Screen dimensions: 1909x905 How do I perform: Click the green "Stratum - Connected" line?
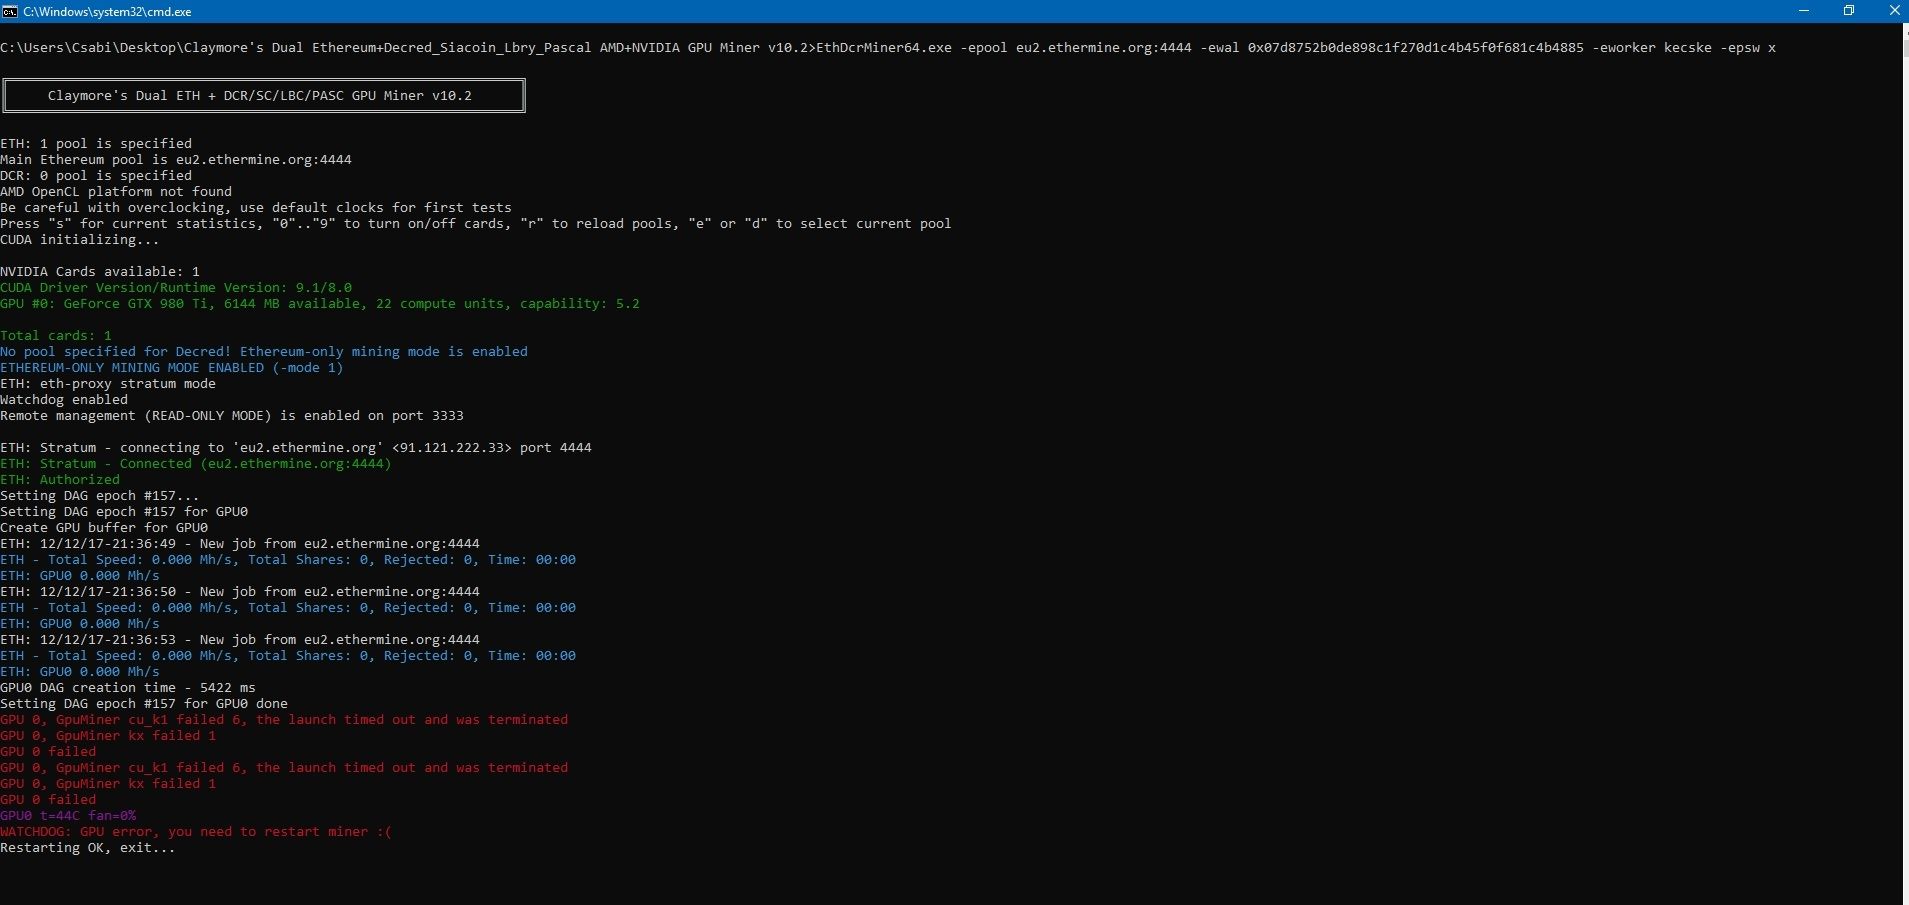(x=196, y=464)
